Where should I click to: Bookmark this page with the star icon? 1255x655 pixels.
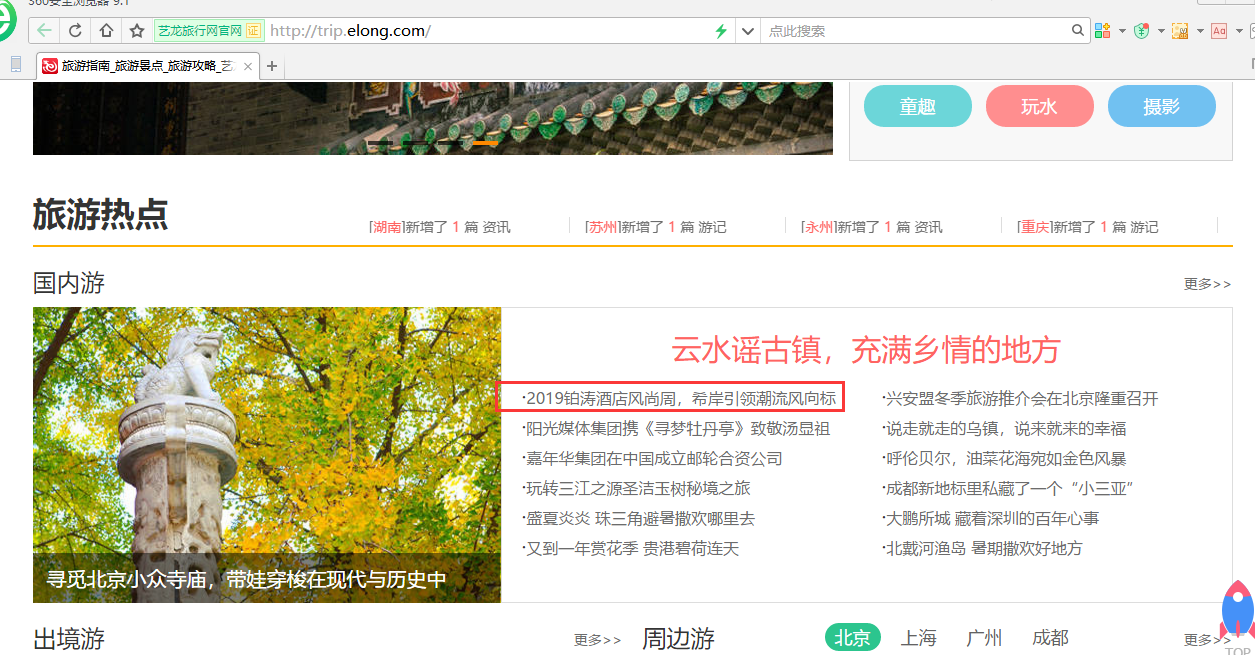pos(137,31)
